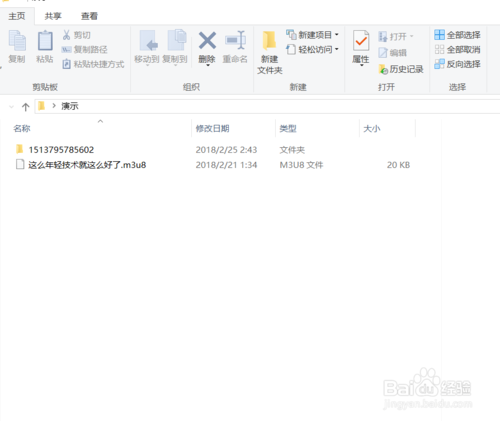The width and height of the screenshot is (500, 421).
Task: Click Invert selection option
Action: (x=457, y=64)
